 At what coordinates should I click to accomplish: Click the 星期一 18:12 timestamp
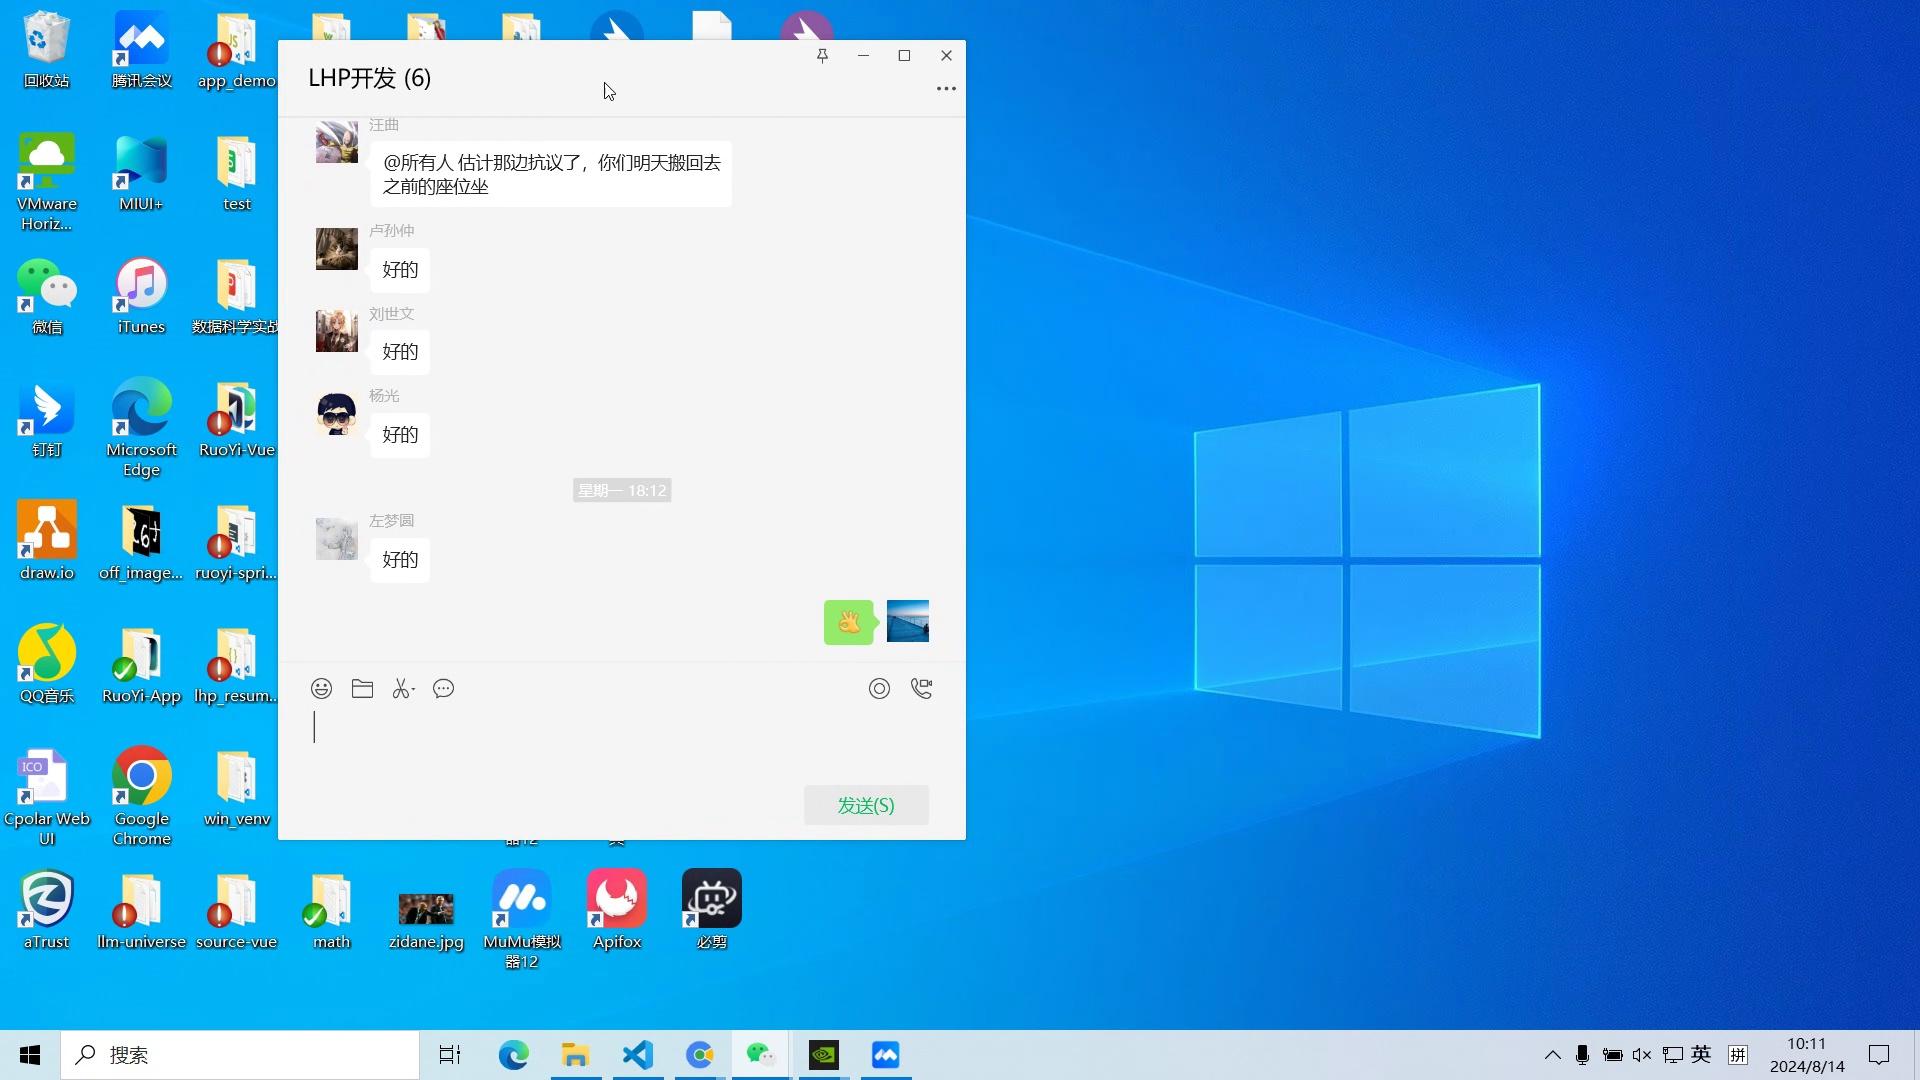point(622,490)
